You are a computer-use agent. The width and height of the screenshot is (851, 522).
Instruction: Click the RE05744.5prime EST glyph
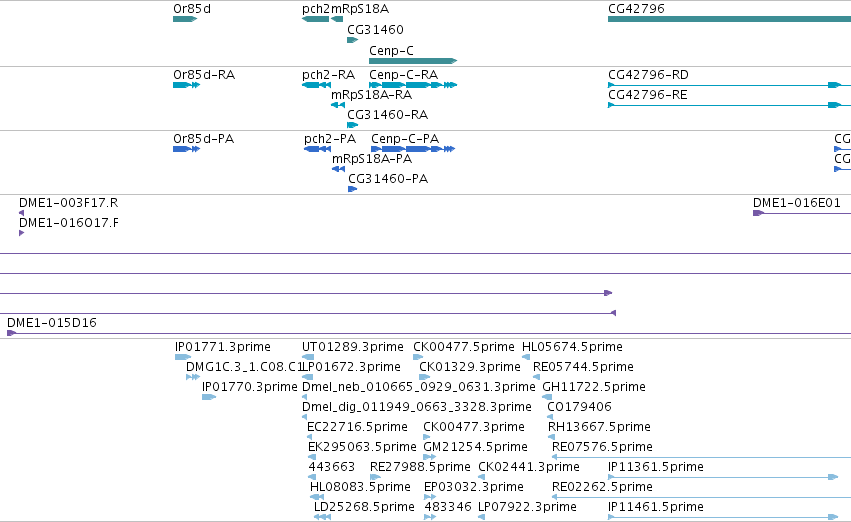tap(536, 377)
